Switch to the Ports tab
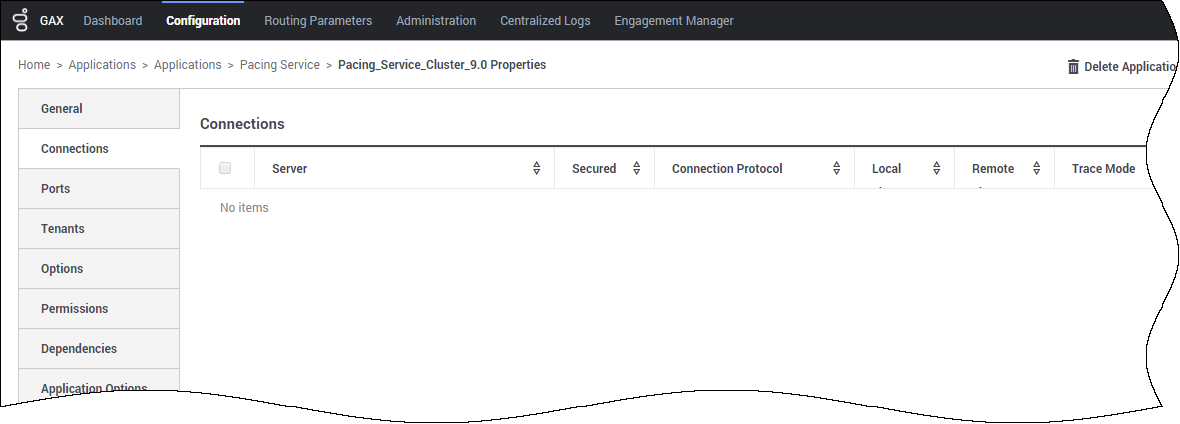Image resolution: width=1180 pixels, height=424 pixels. pos(99,188)
